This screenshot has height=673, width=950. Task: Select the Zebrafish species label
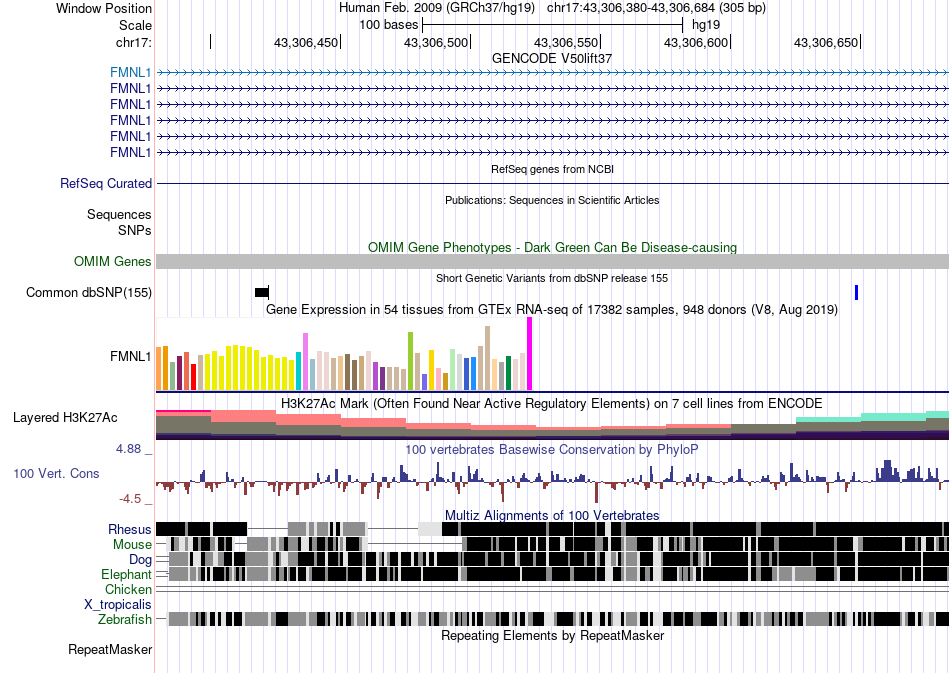(125, 619)
